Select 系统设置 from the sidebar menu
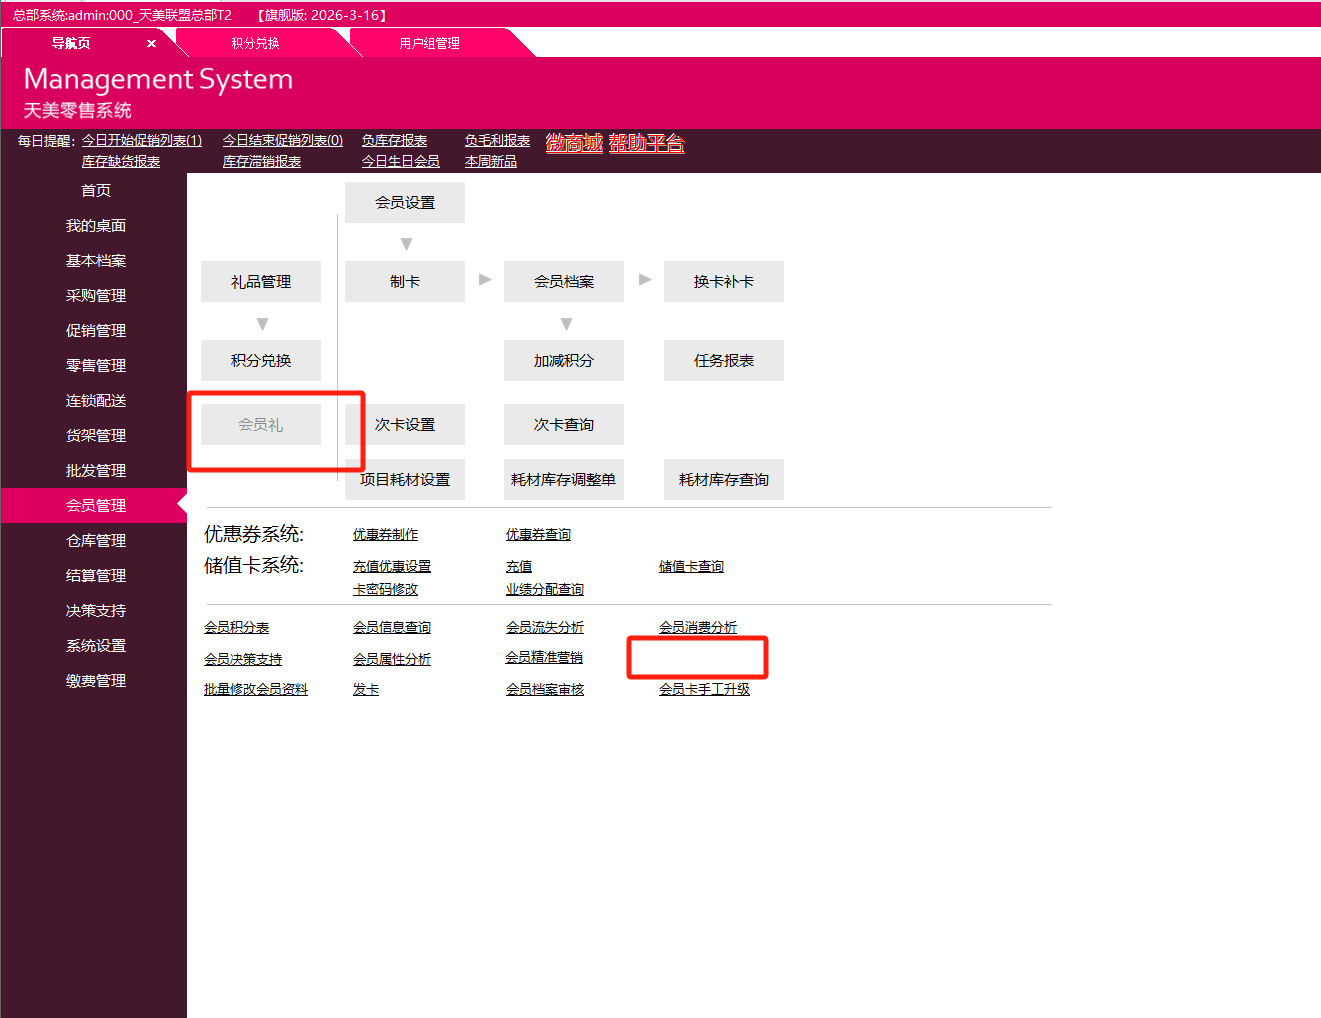This screenshot has height=1018, width=1321. point(95,645)
